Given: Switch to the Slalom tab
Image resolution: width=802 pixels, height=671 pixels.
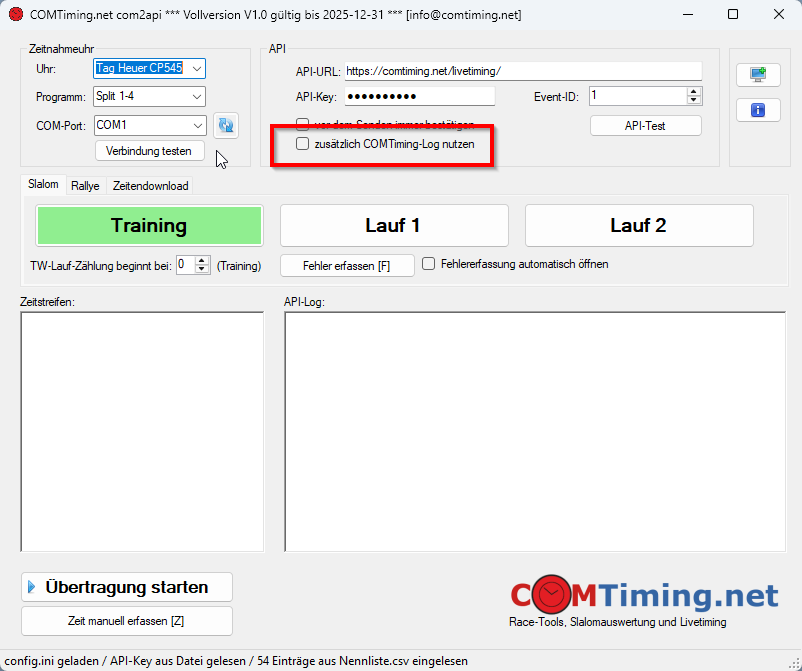Looking at the screenshot, I should click(x=43, y=184).
